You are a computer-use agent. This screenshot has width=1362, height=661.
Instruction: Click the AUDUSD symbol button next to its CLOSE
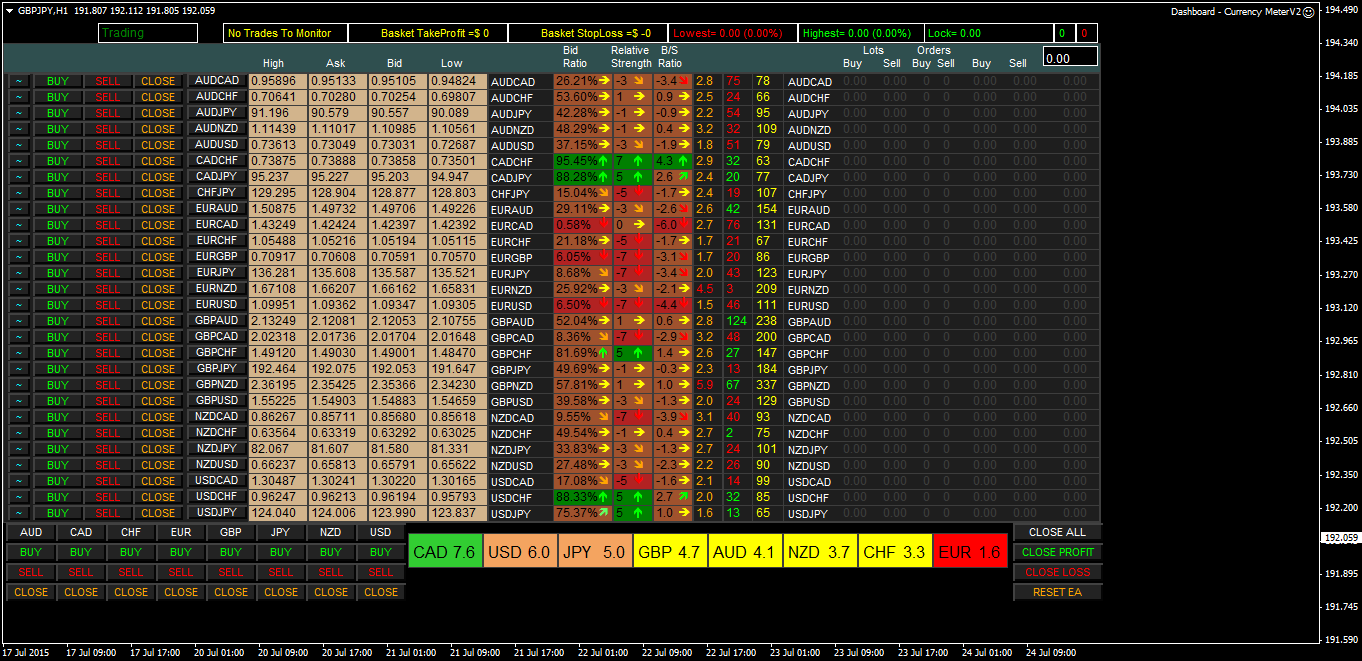tap(217, 144)
